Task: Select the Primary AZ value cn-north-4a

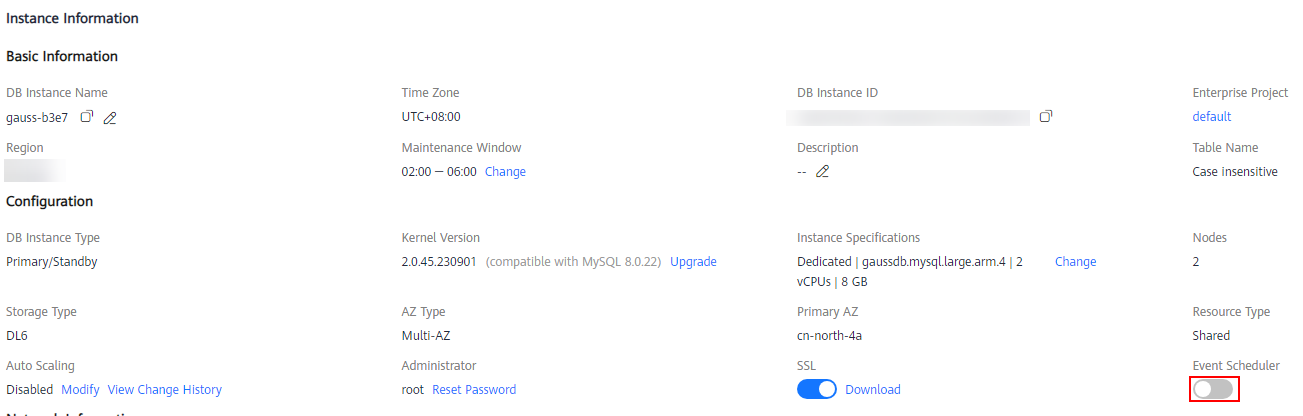Action: click(x=829, y=336)
